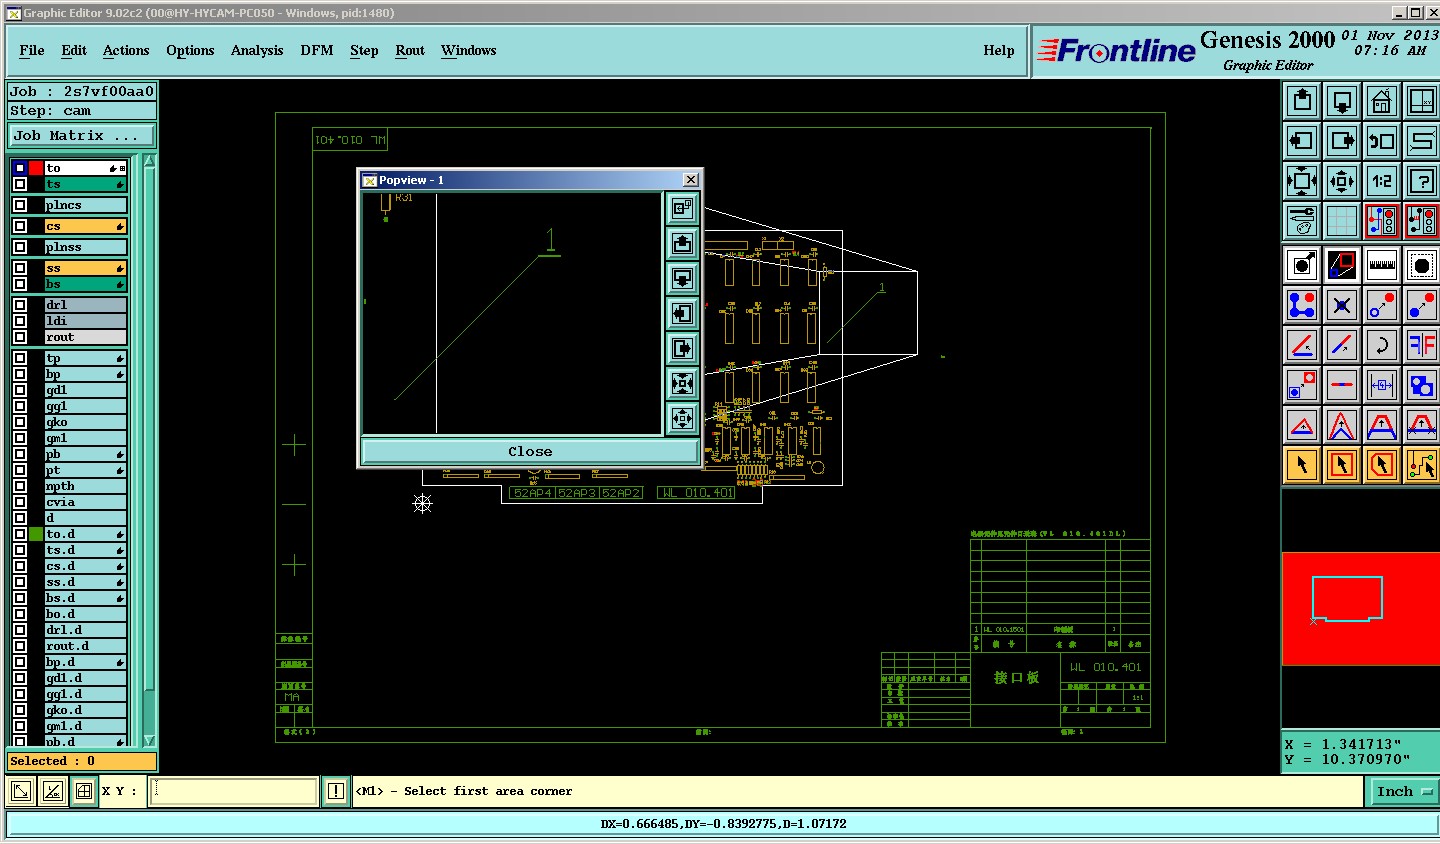This screenshot has height=844, width=1440.
Task: Select the 1:2 zoom scale icon
Action: 1381,181
